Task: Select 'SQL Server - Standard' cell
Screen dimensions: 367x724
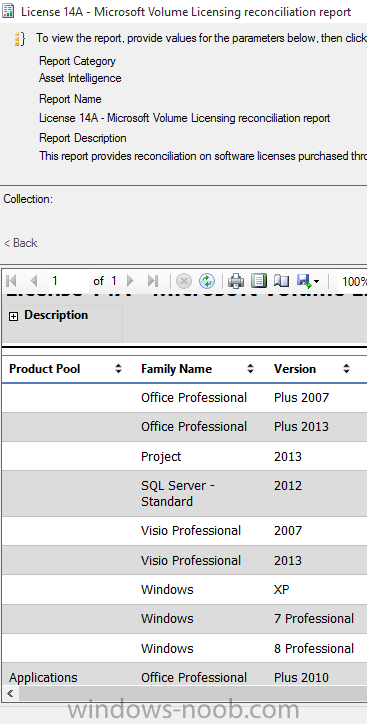Action: tap(178, 493)
